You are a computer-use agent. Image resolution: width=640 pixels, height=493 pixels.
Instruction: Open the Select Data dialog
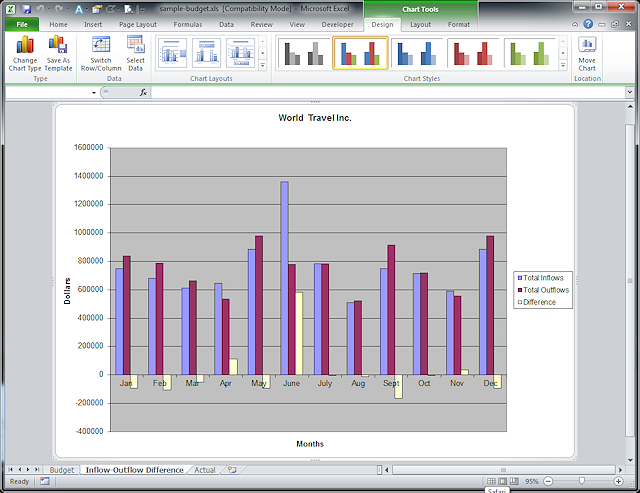click(135, 53)
